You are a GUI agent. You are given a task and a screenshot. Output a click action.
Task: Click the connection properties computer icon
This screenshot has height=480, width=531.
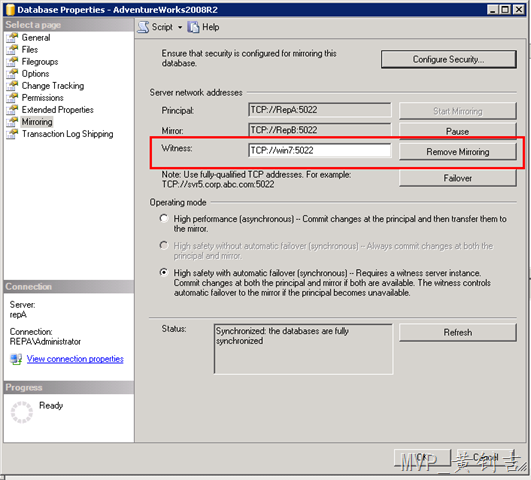coord(16,359)
